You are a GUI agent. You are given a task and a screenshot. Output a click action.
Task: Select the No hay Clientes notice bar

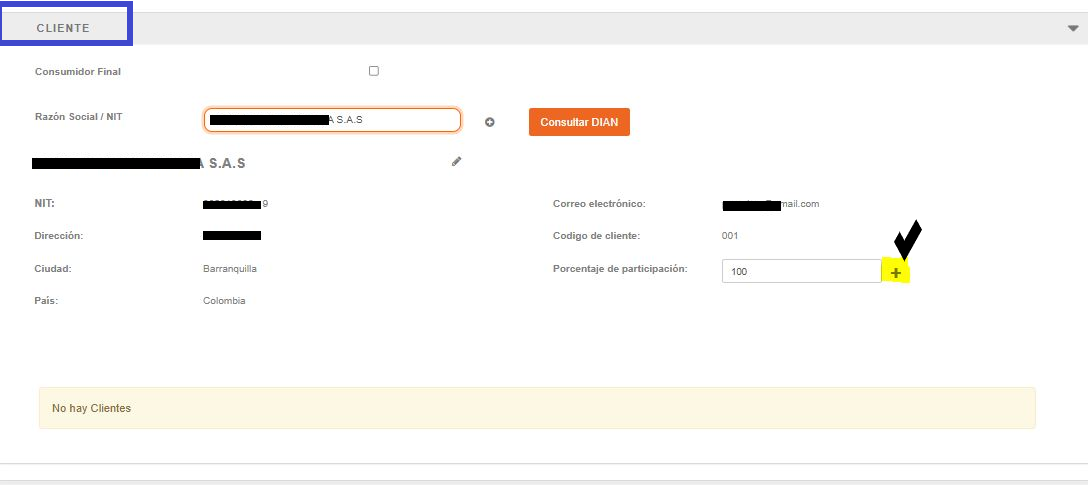tap(537, 408)
